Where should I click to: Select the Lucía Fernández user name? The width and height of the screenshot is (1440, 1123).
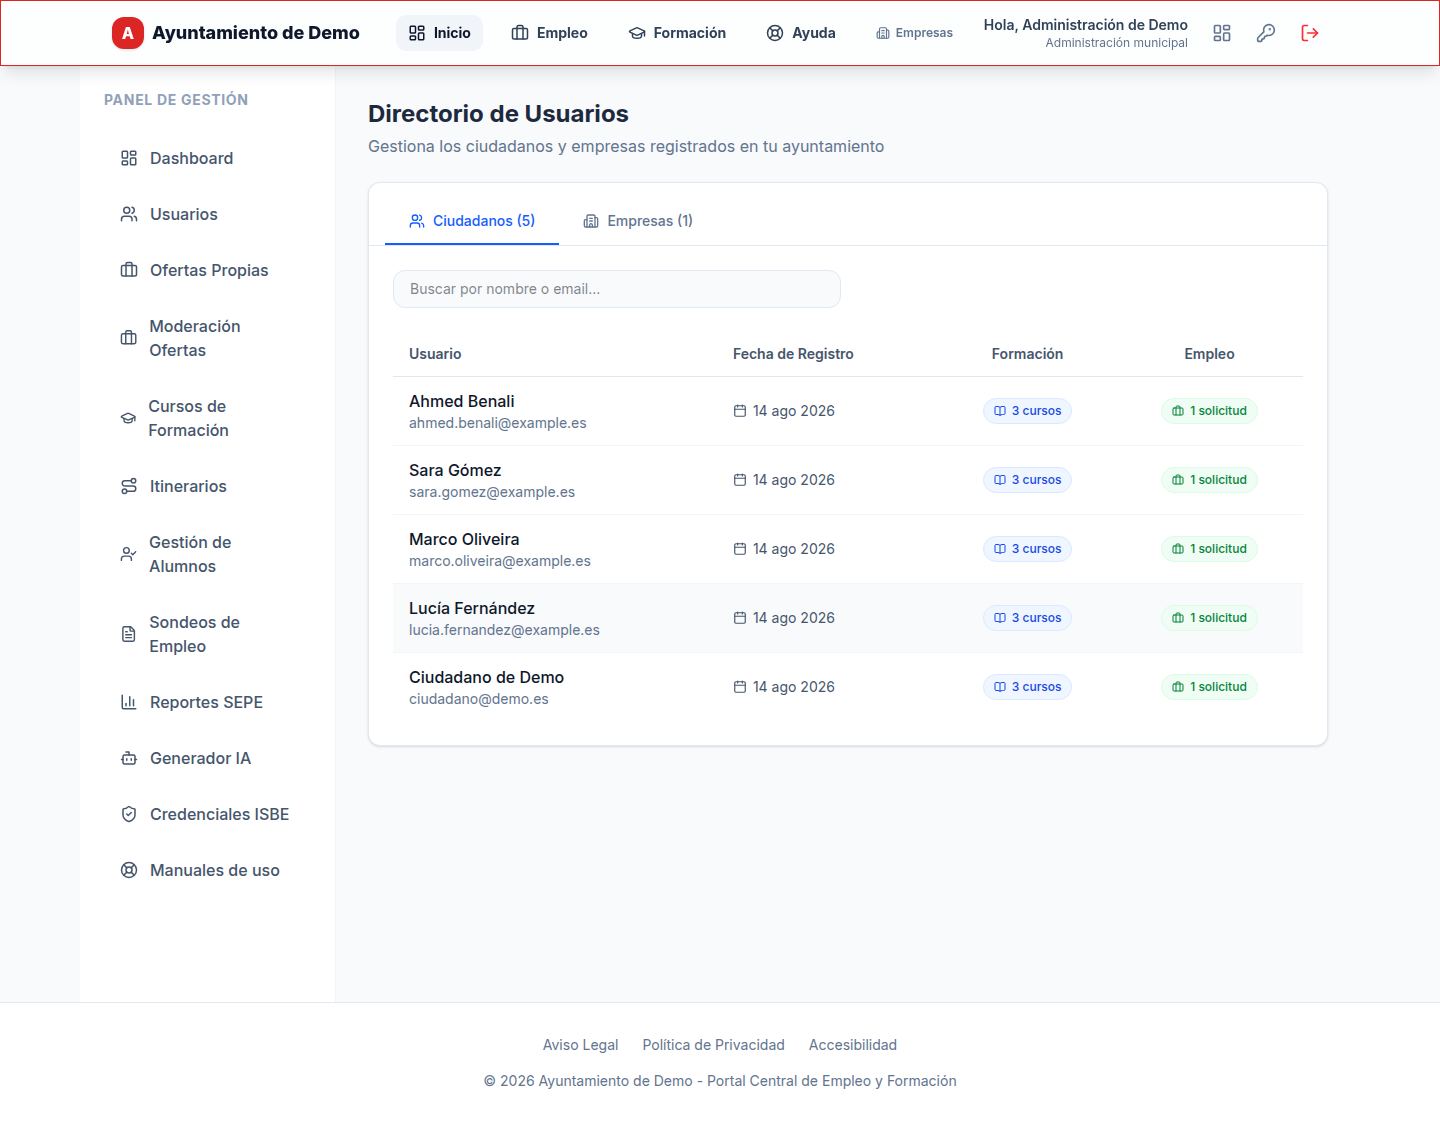pos(472,608)
